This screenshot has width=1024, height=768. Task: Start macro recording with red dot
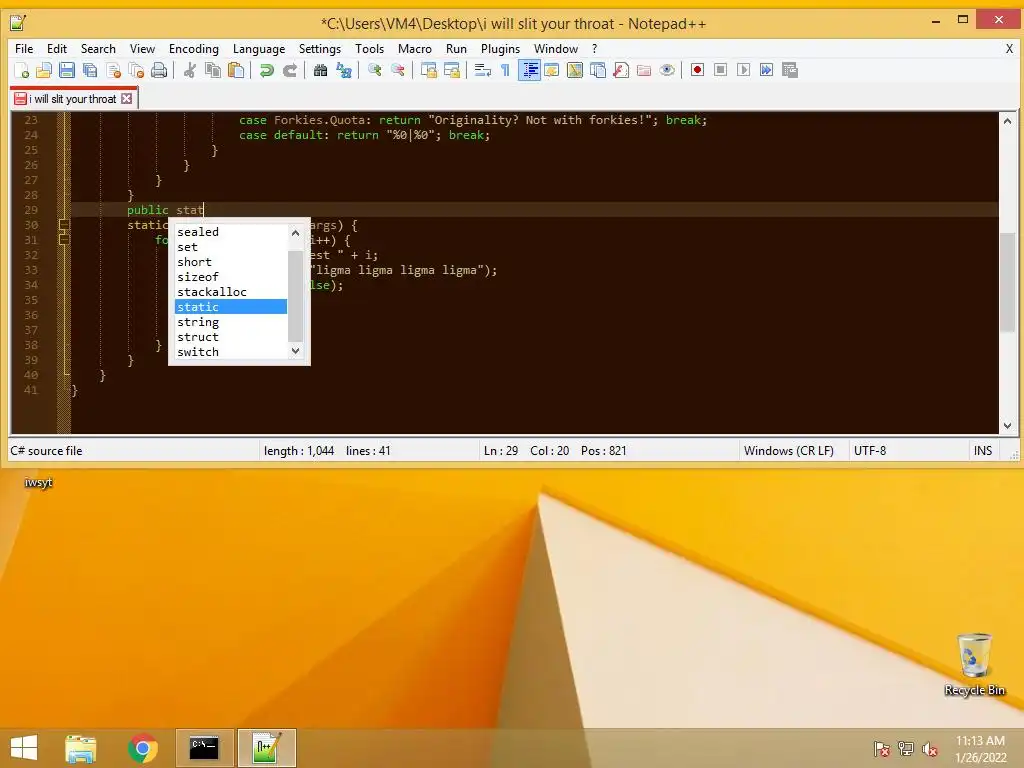tap(697, 70)
